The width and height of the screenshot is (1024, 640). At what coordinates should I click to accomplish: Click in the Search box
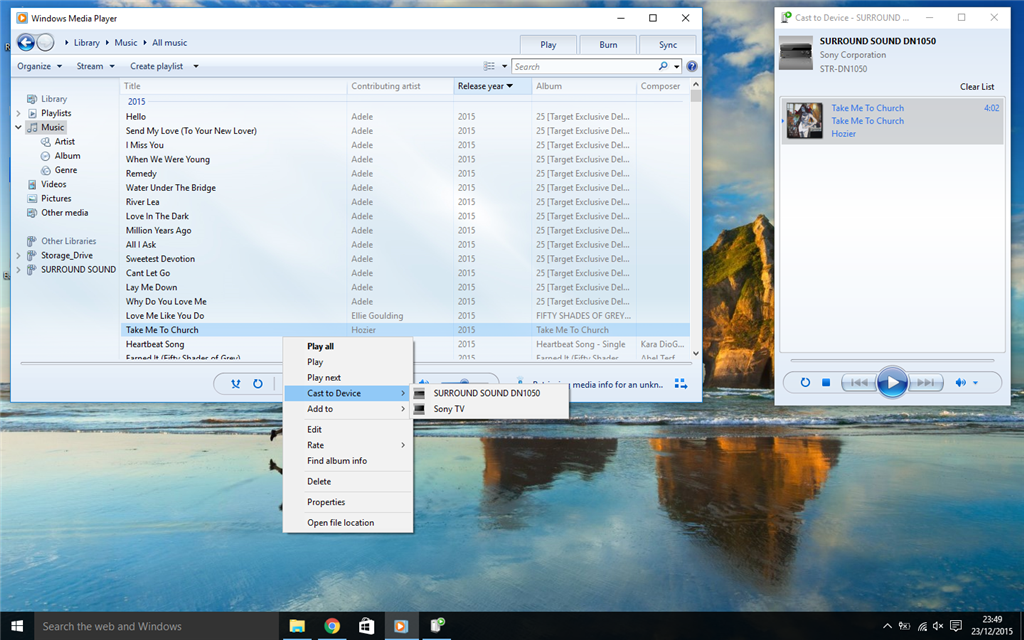584,66
